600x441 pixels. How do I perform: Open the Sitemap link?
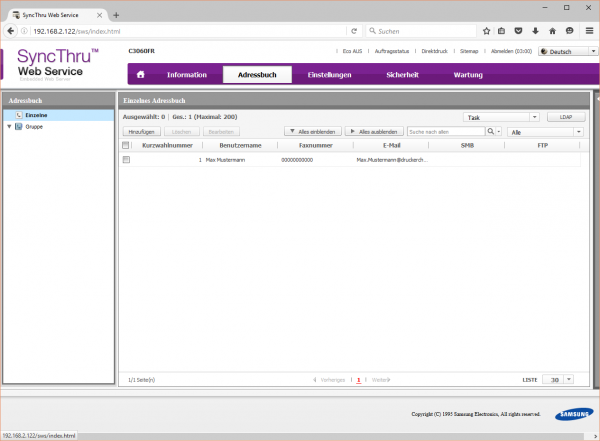[468, 50]
